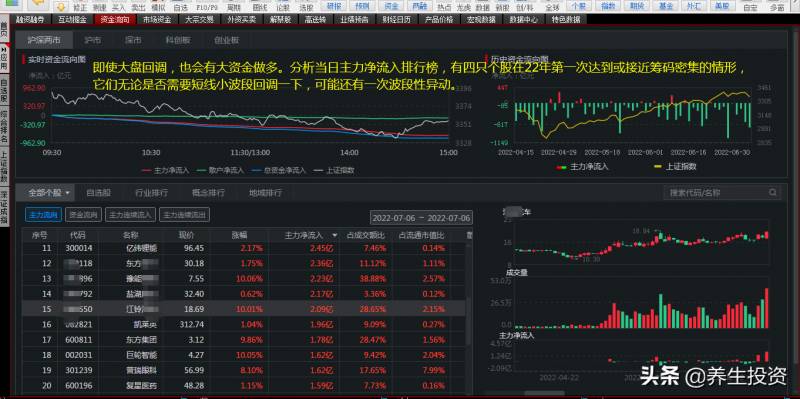Toggle the 散户净流入 legend item
The image size is (800, 399).
[220, 170]
